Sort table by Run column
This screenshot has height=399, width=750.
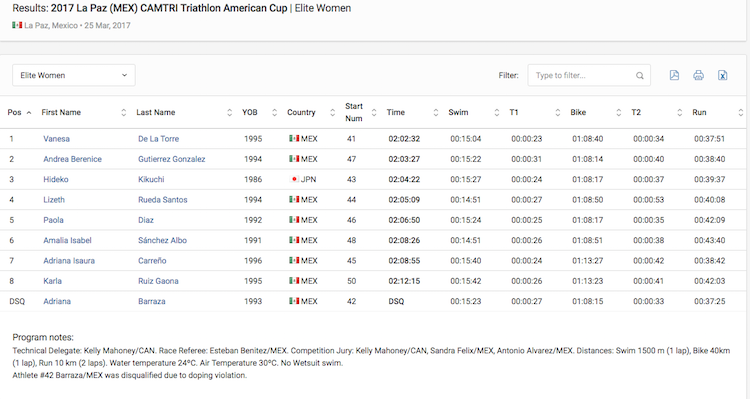[717, 112]
